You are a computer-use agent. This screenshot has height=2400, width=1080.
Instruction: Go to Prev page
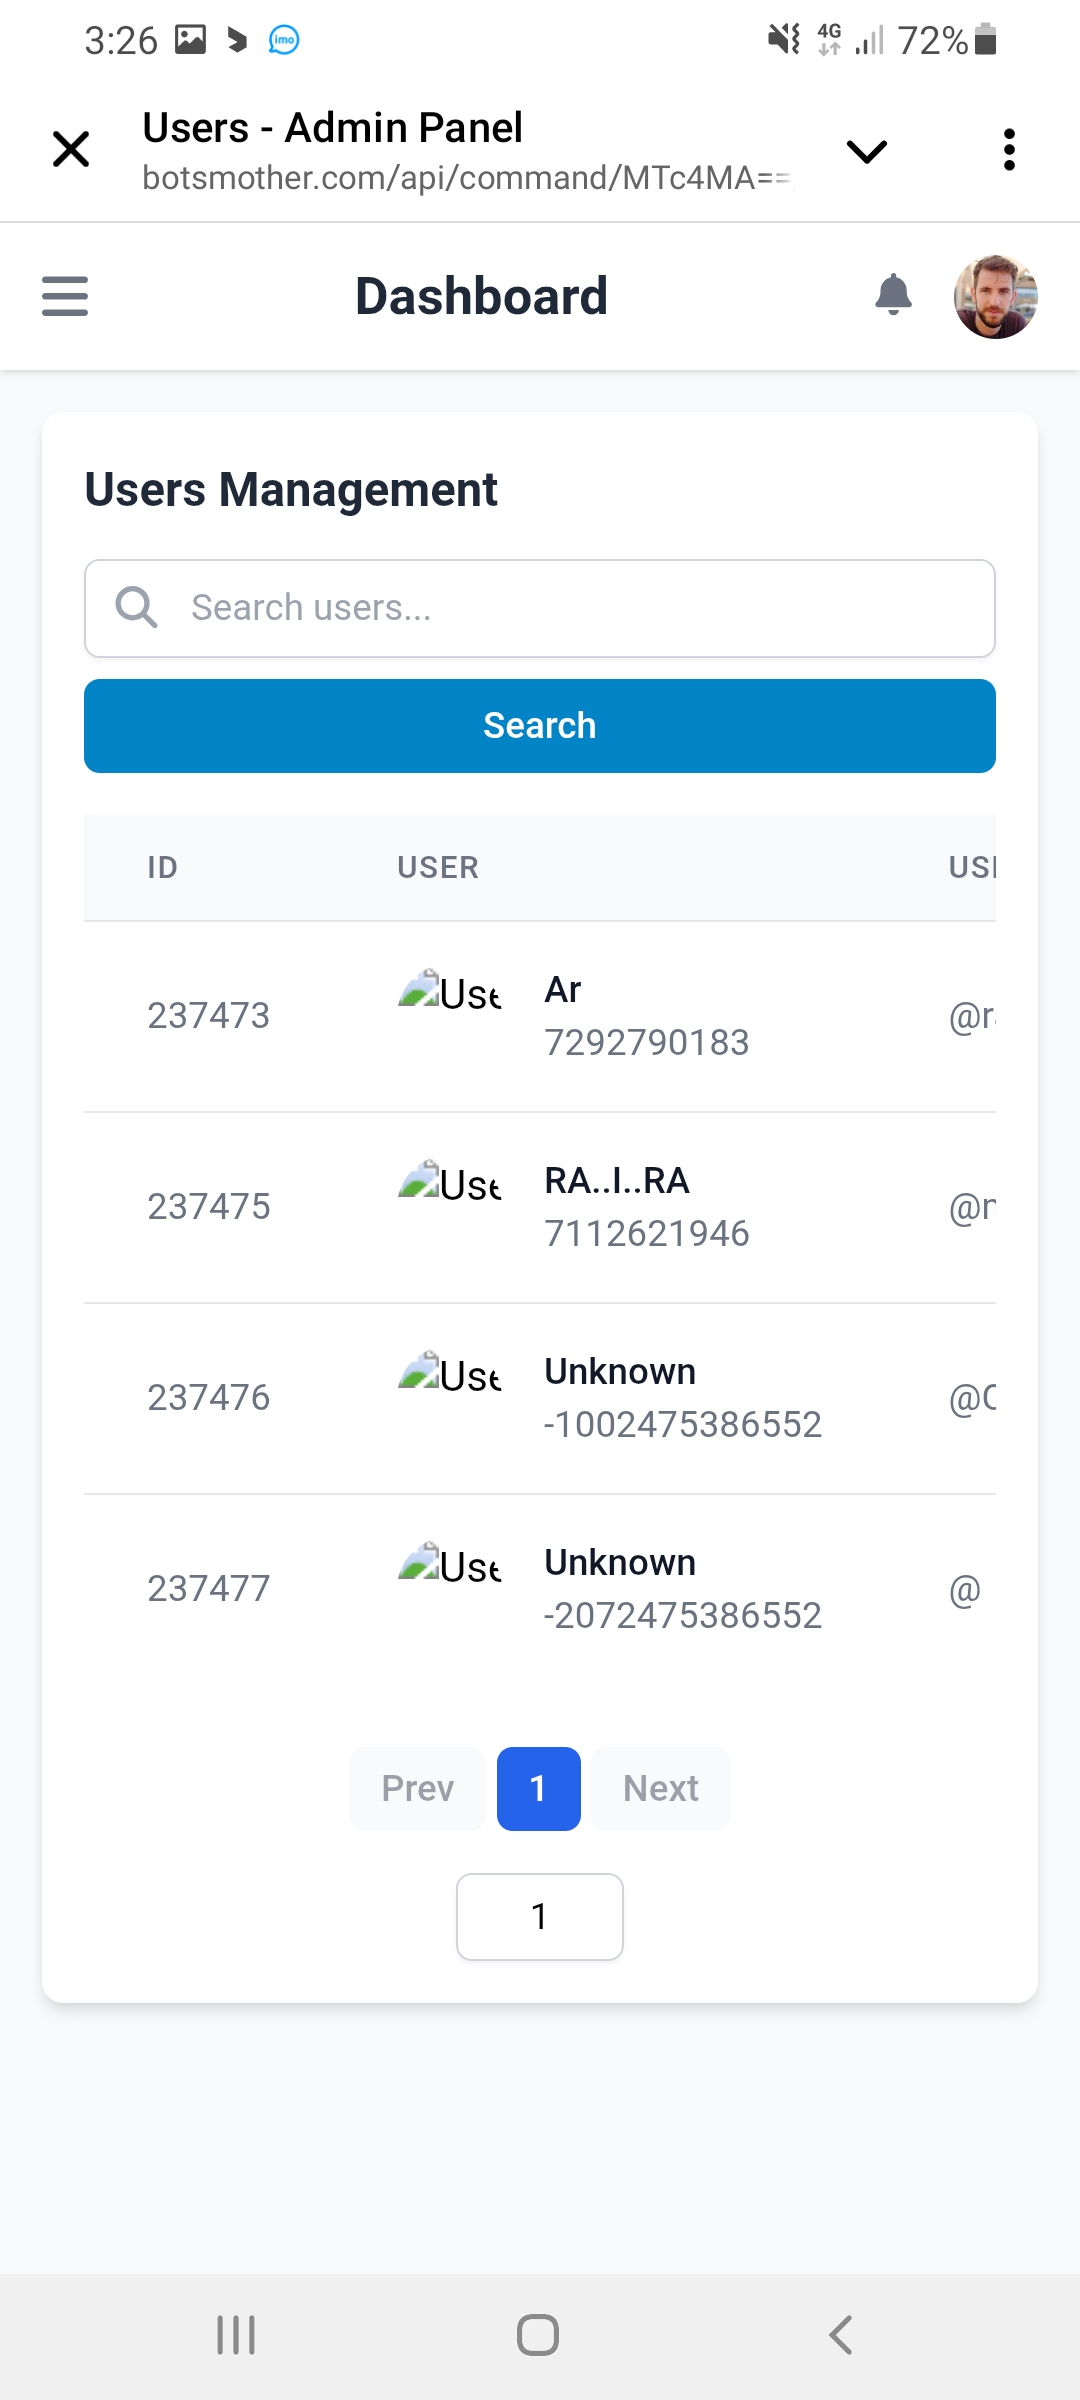[x=417, y=1789]
